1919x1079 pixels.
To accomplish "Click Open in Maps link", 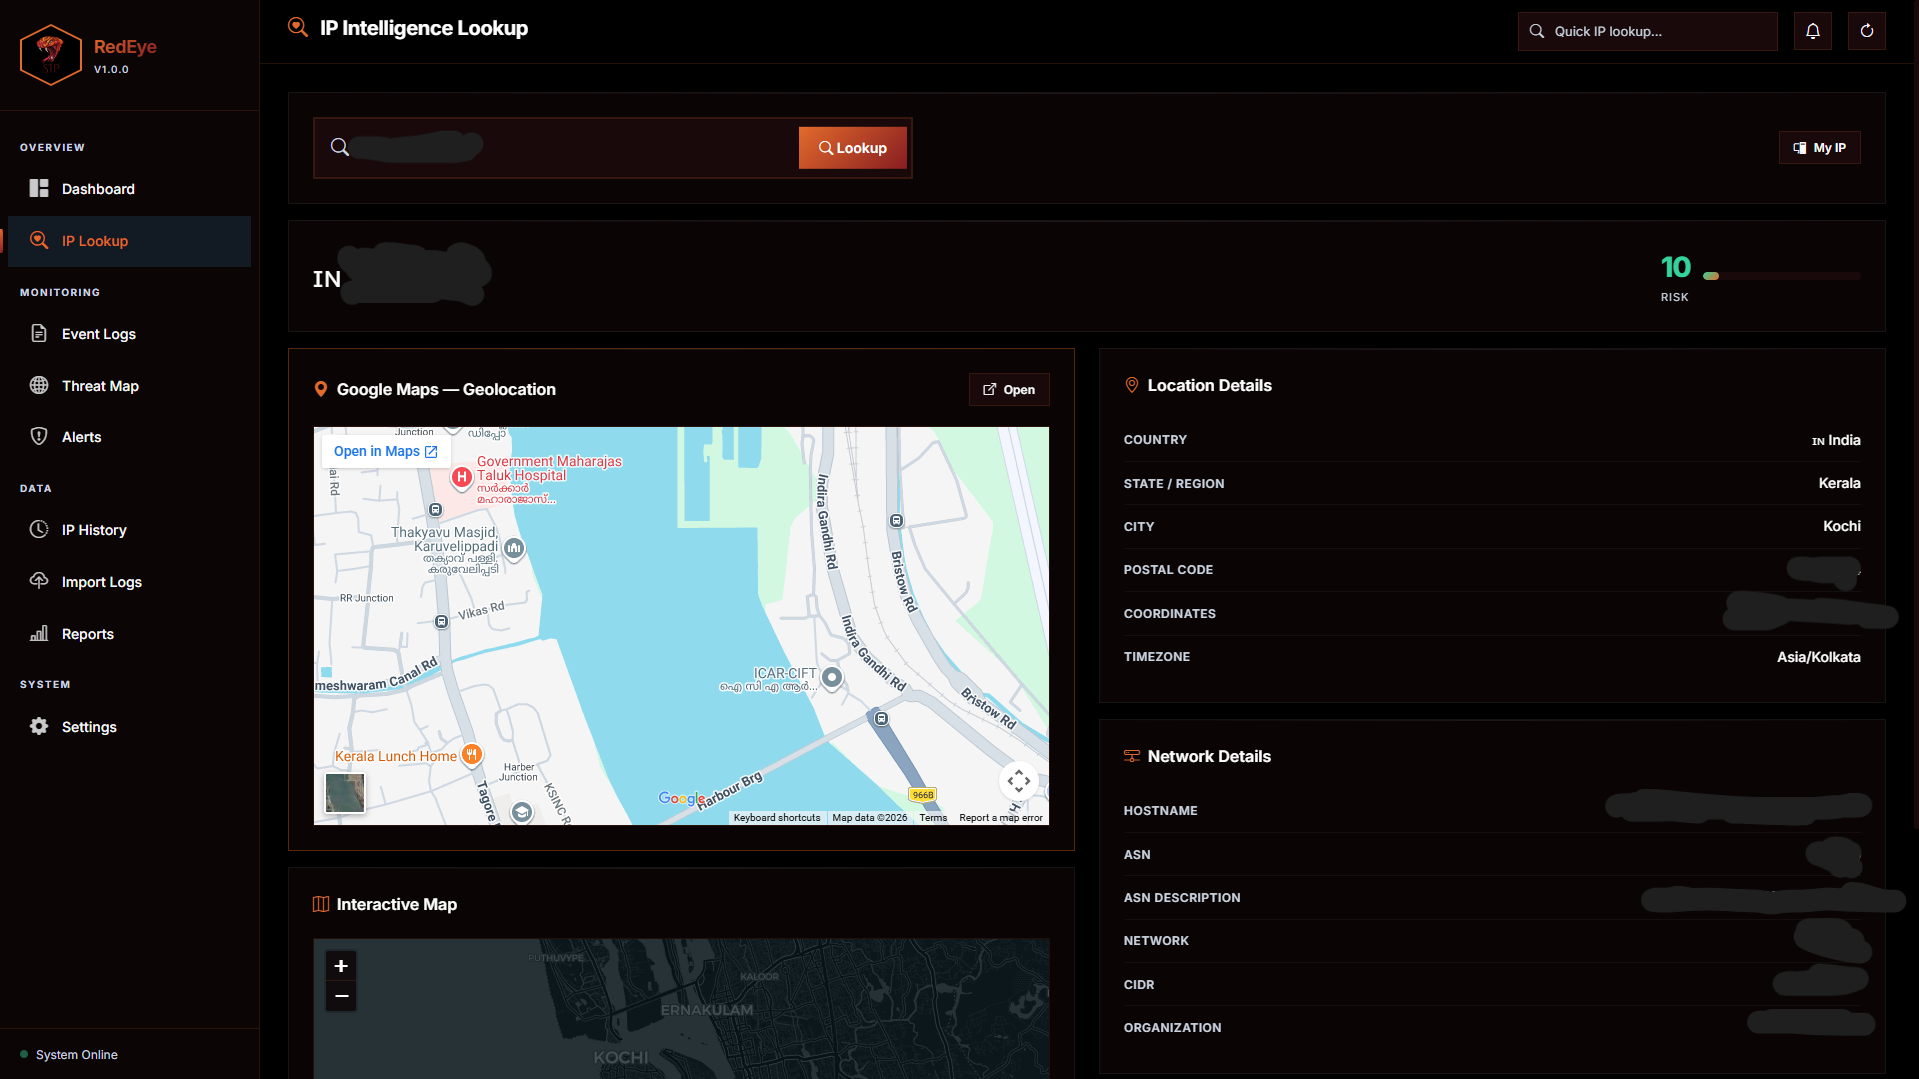I will coord(385,452).
